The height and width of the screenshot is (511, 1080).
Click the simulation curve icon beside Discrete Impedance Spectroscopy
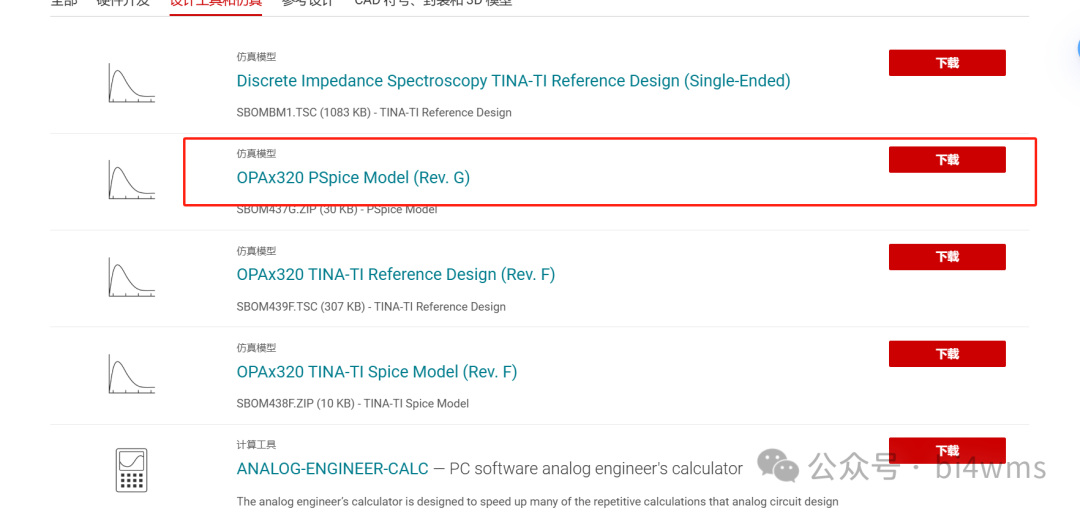(x=131, y=83)
